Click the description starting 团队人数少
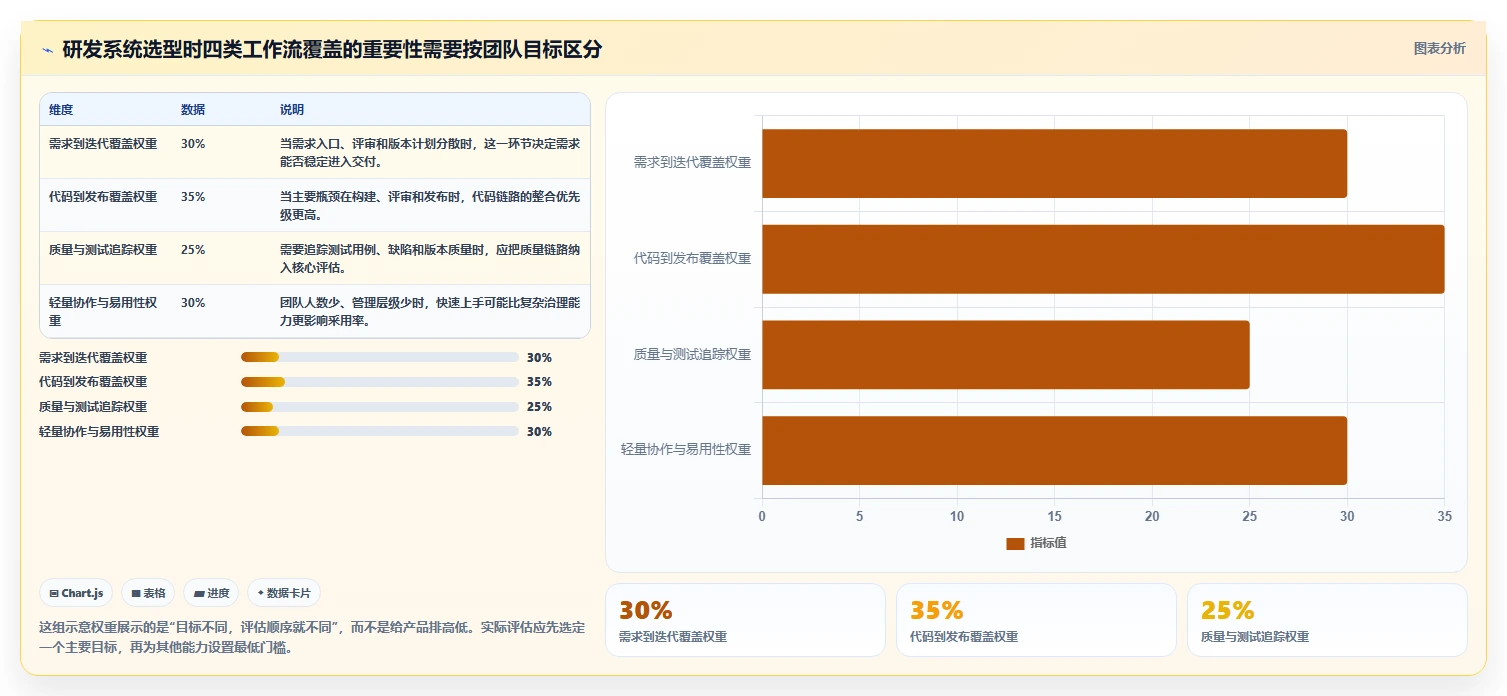1507x696 pixels. [x=430, y=311]
